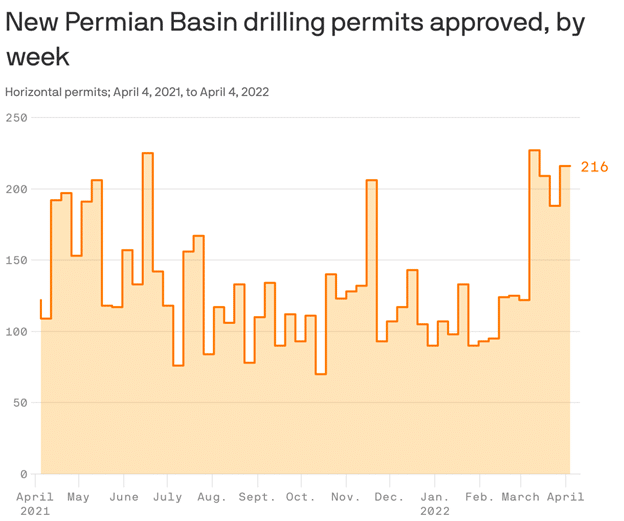This screenshot has height=521, width=624.
Task: Select the Oct. x-axis label
Action: tap(300, 496)
